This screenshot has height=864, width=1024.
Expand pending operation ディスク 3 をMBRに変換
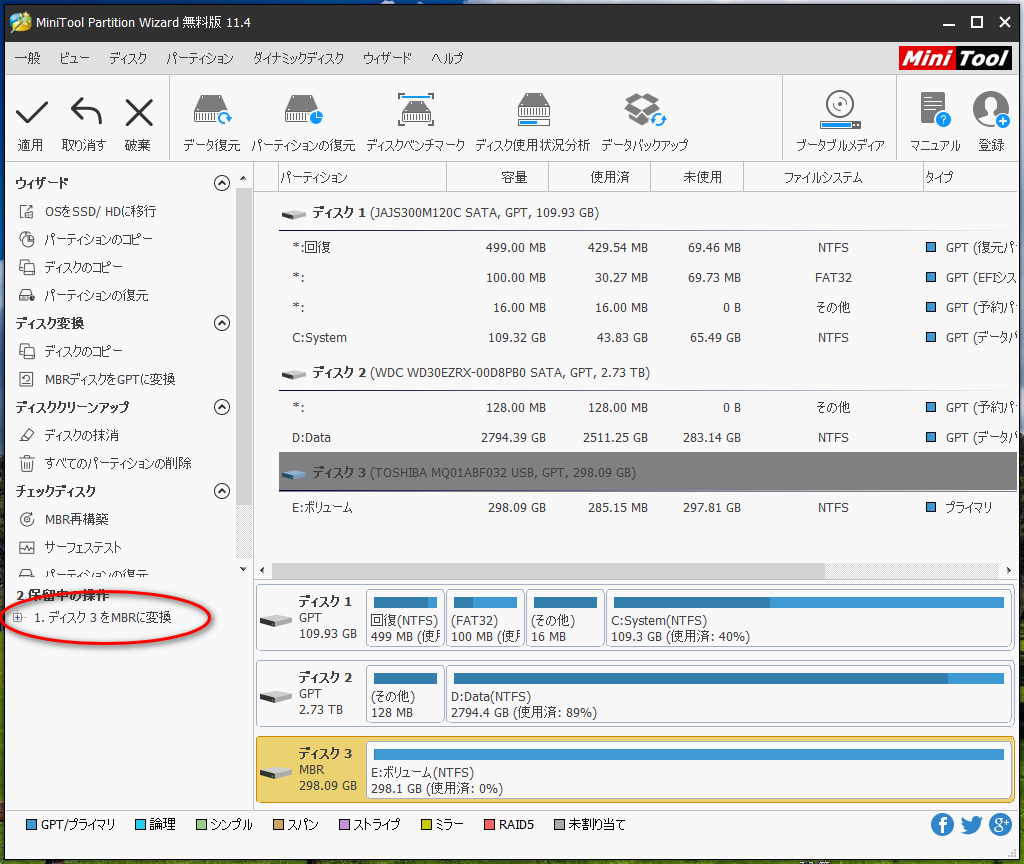tap(18, 618)
